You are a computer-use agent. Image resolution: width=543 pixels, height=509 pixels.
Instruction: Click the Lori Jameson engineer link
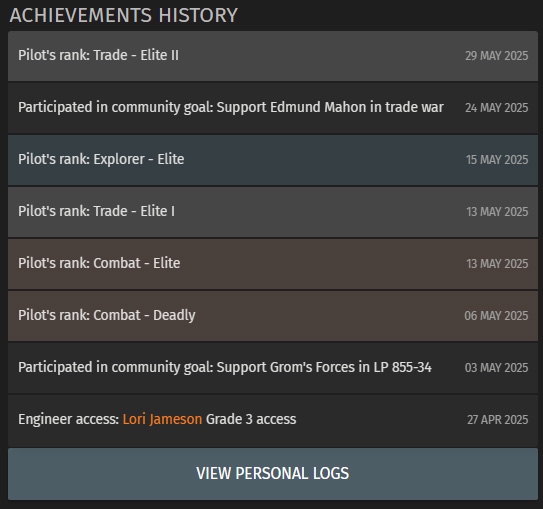[162, 419]
